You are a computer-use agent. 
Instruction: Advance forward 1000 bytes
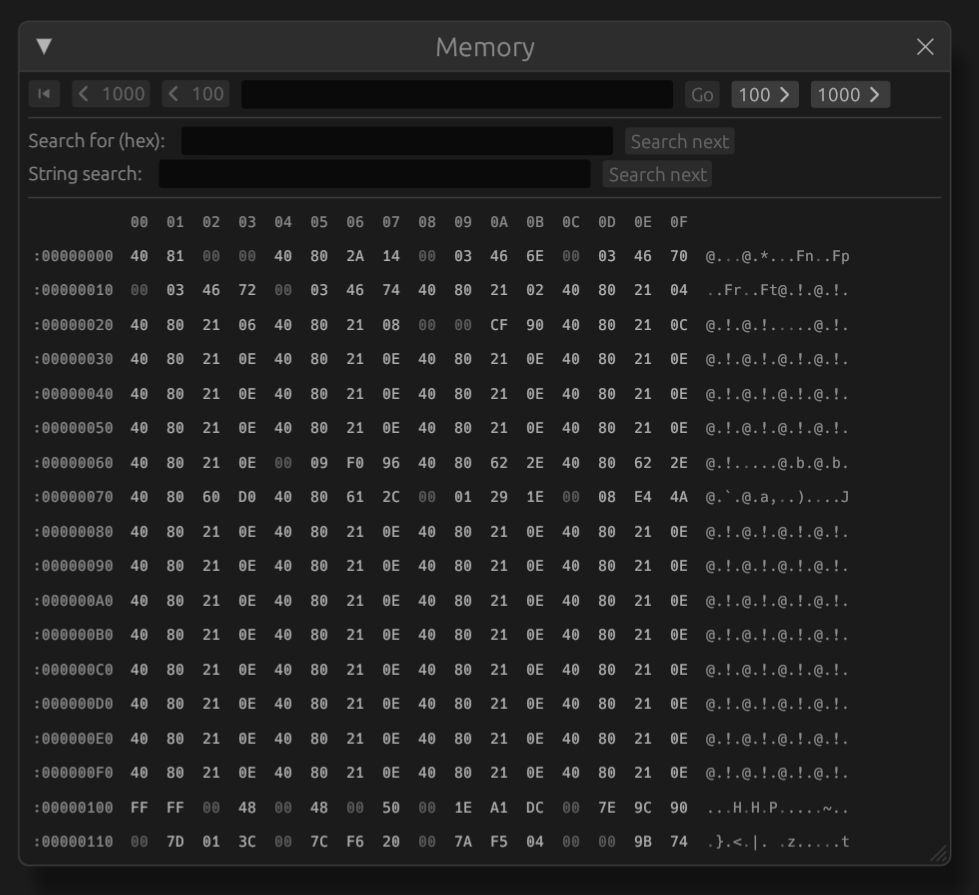click(849, 95)
